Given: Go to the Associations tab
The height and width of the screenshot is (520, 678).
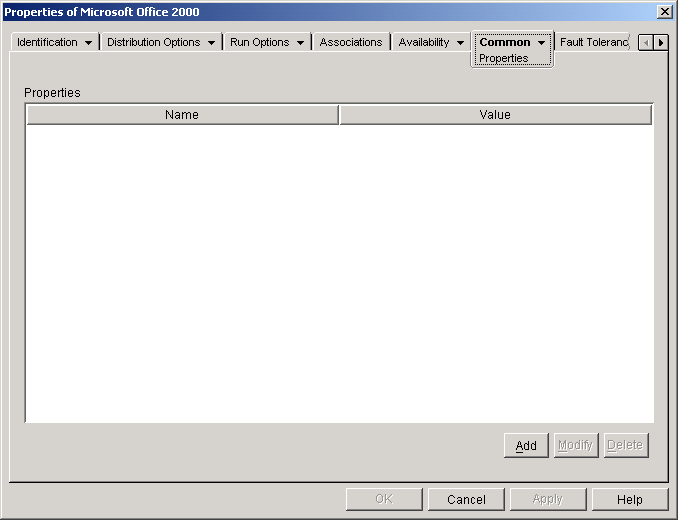Looking at the screenshot, I should pos(351,42).
